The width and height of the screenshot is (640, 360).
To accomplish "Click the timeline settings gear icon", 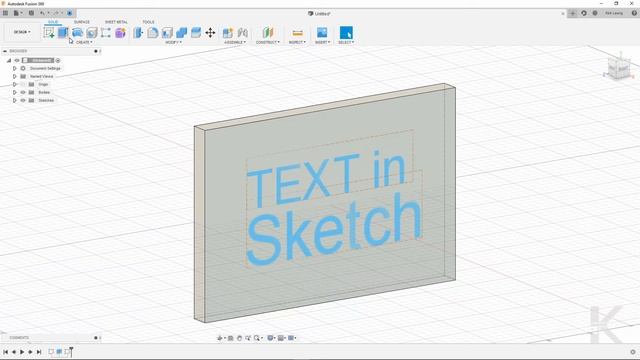I will point(633,352).
